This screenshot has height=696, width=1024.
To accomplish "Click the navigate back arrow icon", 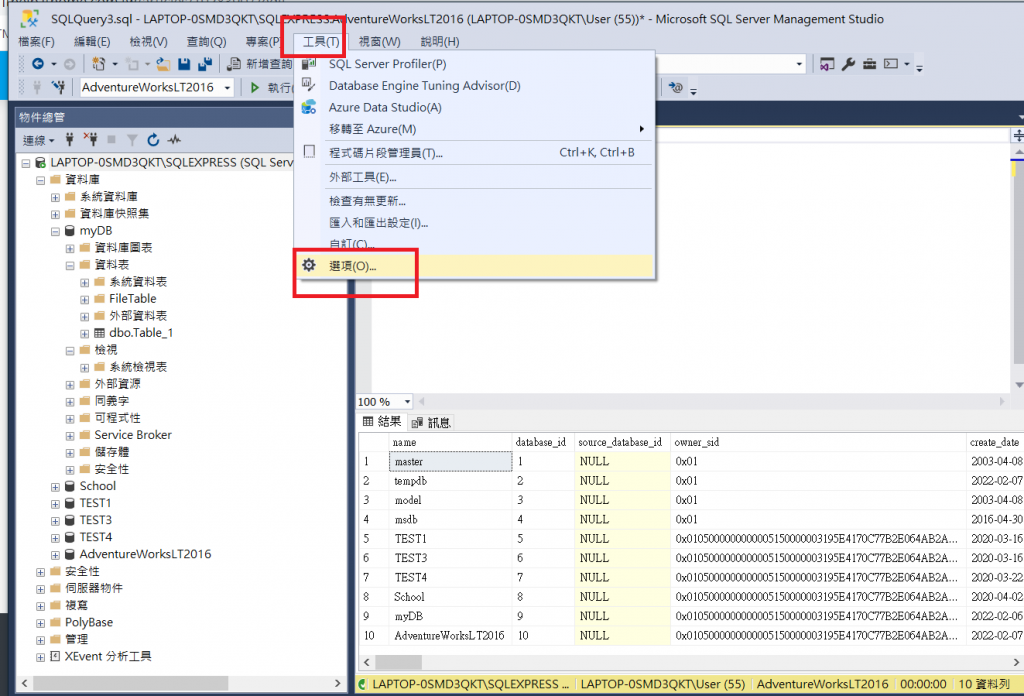I will tap(38, 64).
